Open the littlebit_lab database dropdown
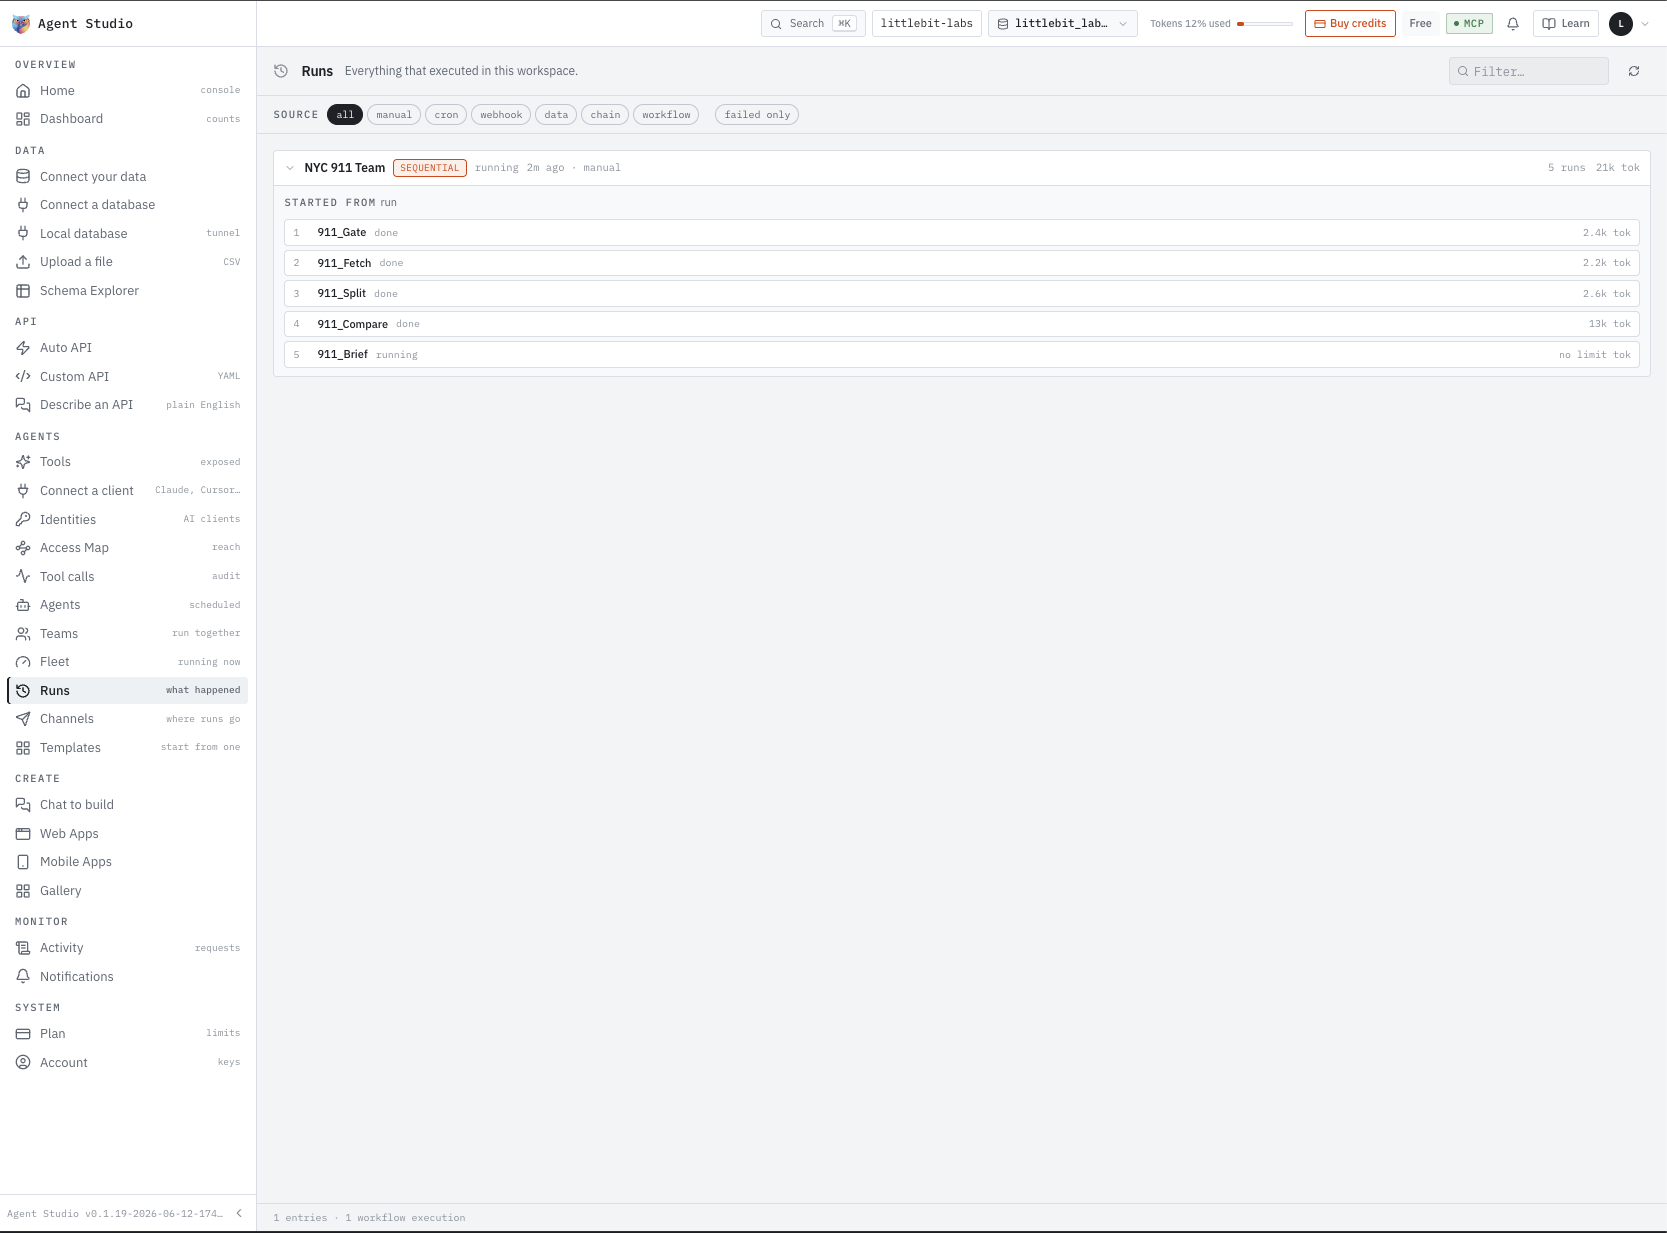The width and height of the screenshot is (1667, 1233). click(1063, 24)
